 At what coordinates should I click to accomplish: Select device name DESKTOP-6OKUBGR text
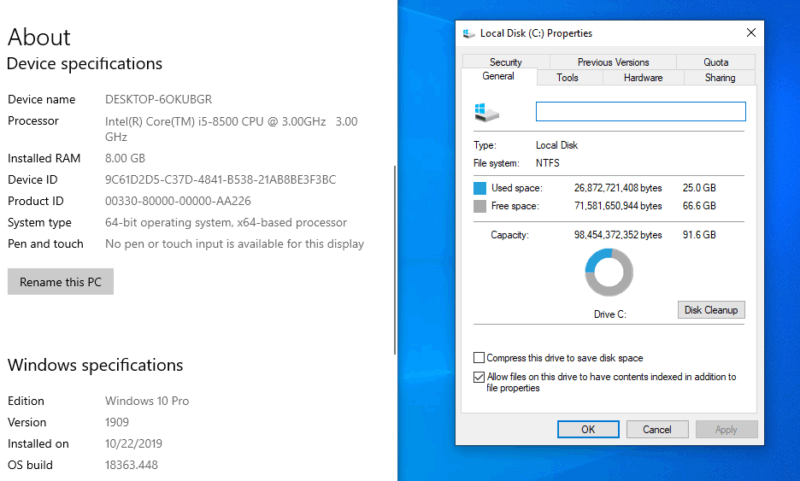coord(158,99)
